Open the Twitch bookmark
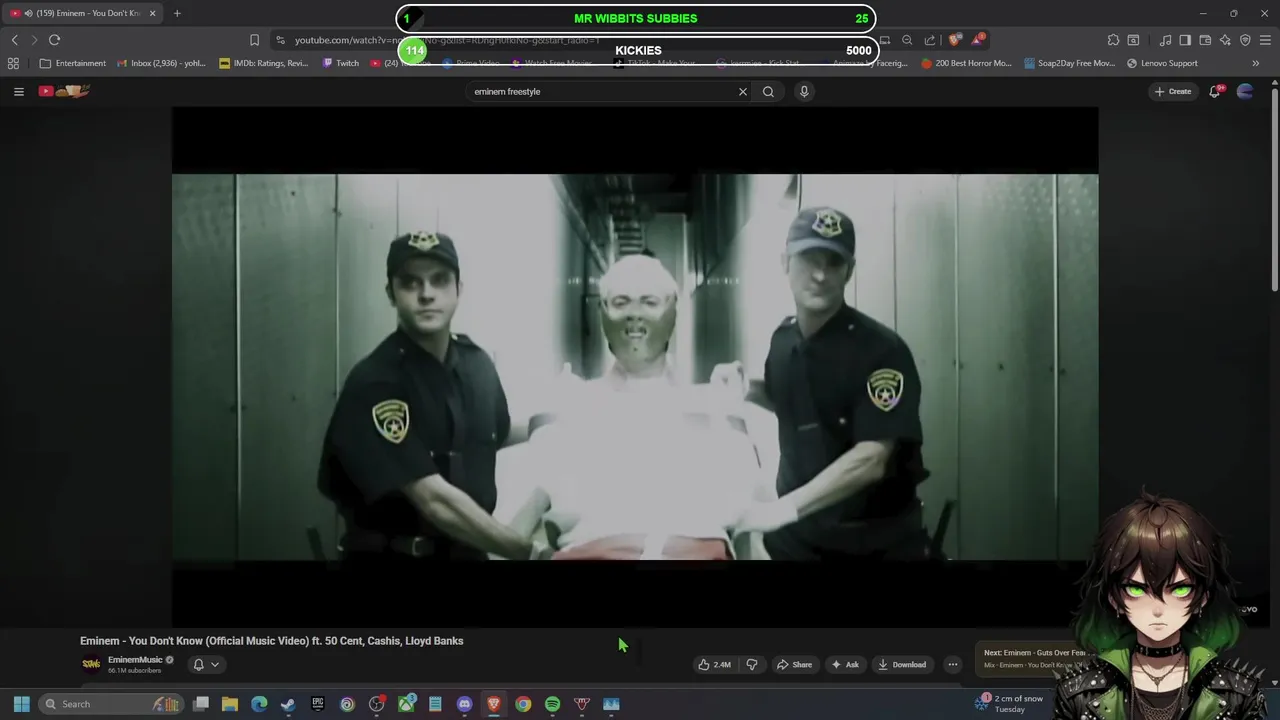Viewport: 1280px width, 720px height. coord(341,63)
